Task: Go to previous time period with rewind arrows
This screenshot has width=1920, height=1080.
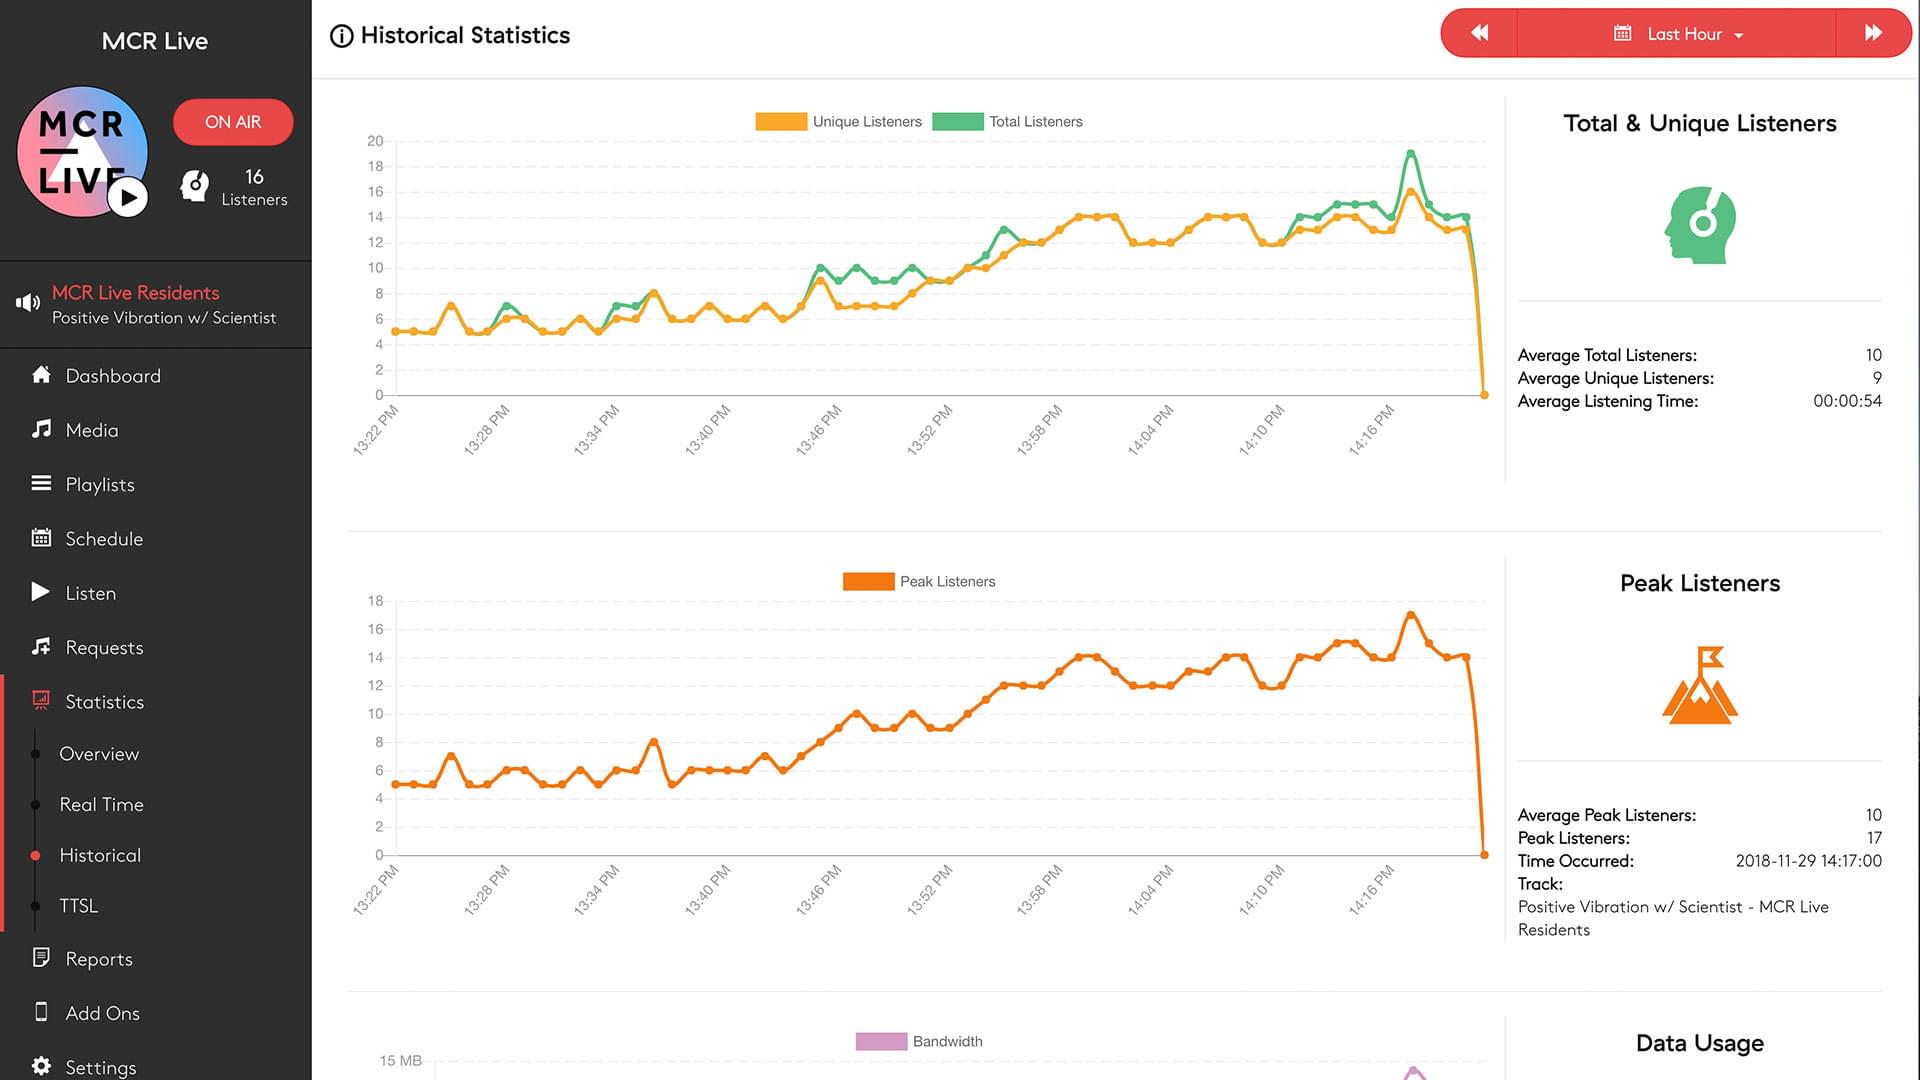Action: 1479,33
